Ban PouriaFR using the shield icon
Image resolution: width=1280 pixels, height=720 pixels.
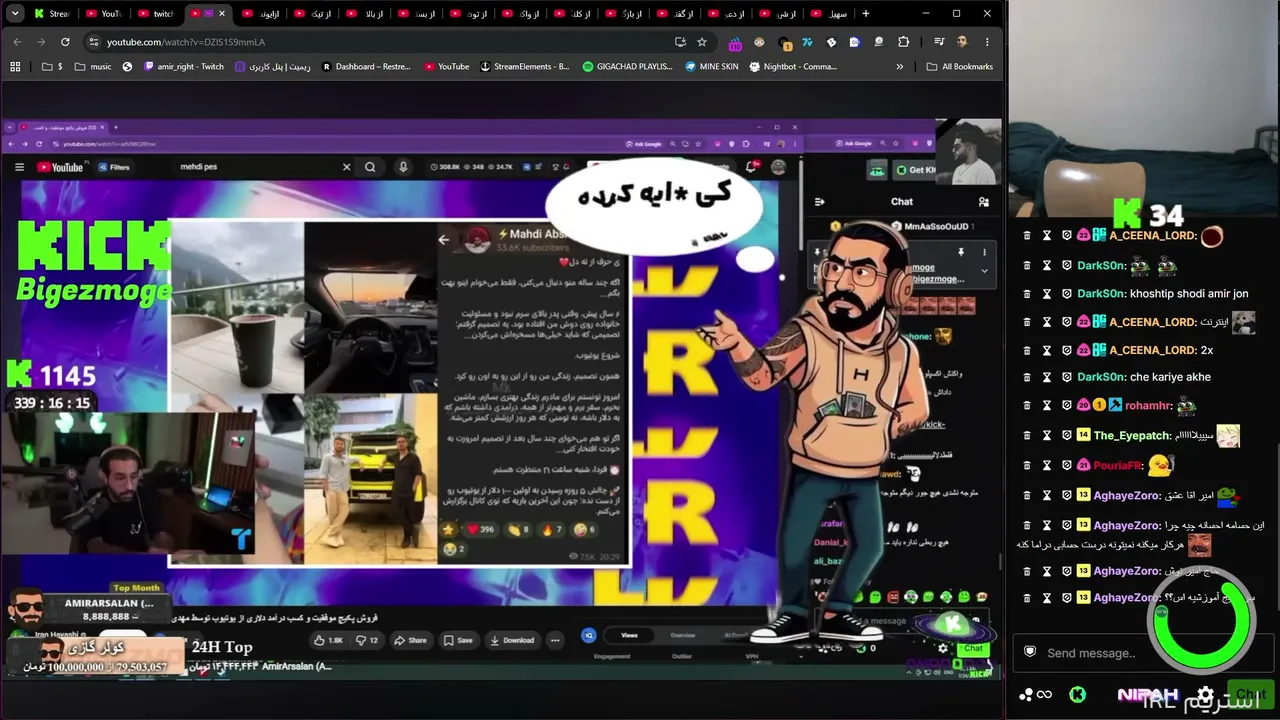click(x=1067, y=465)
